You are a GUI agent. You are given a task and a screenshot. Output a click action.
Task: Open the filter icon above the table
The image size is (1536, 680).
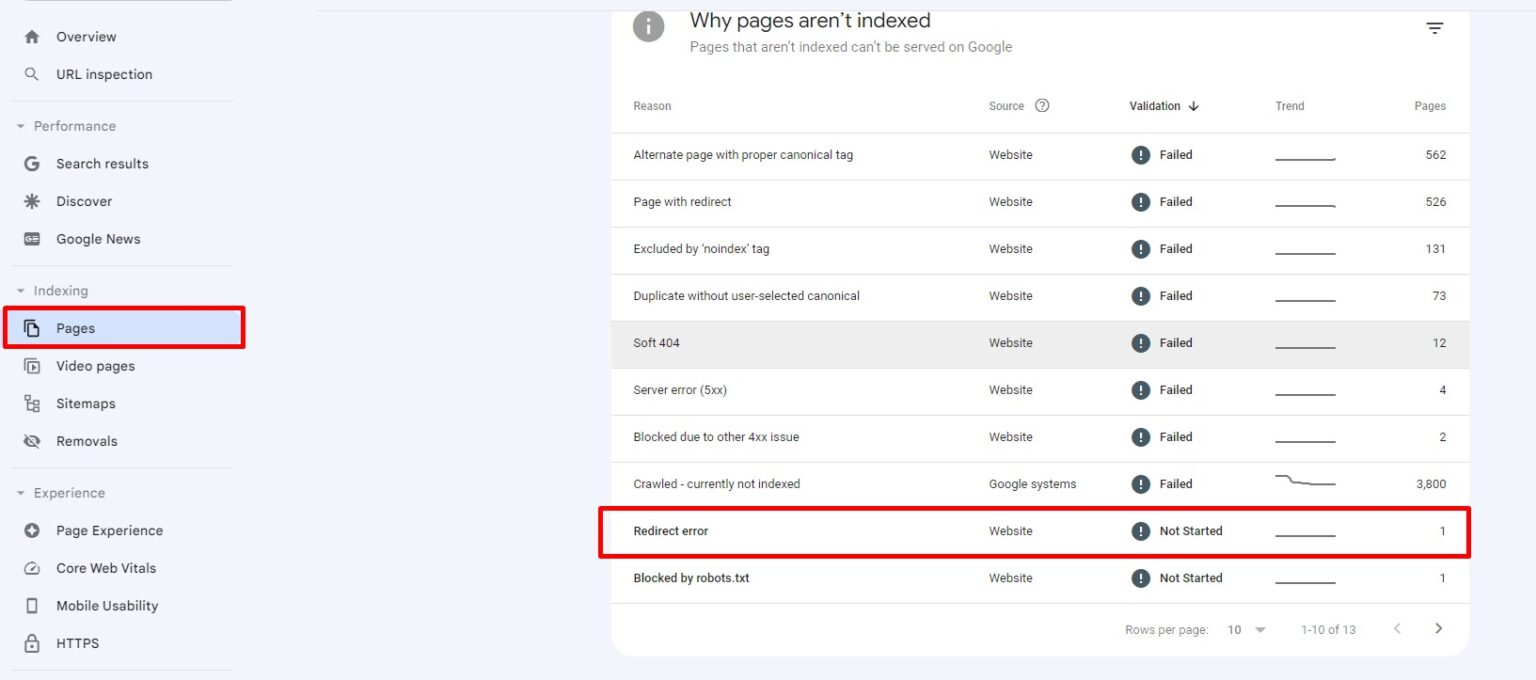(1434, 28)
